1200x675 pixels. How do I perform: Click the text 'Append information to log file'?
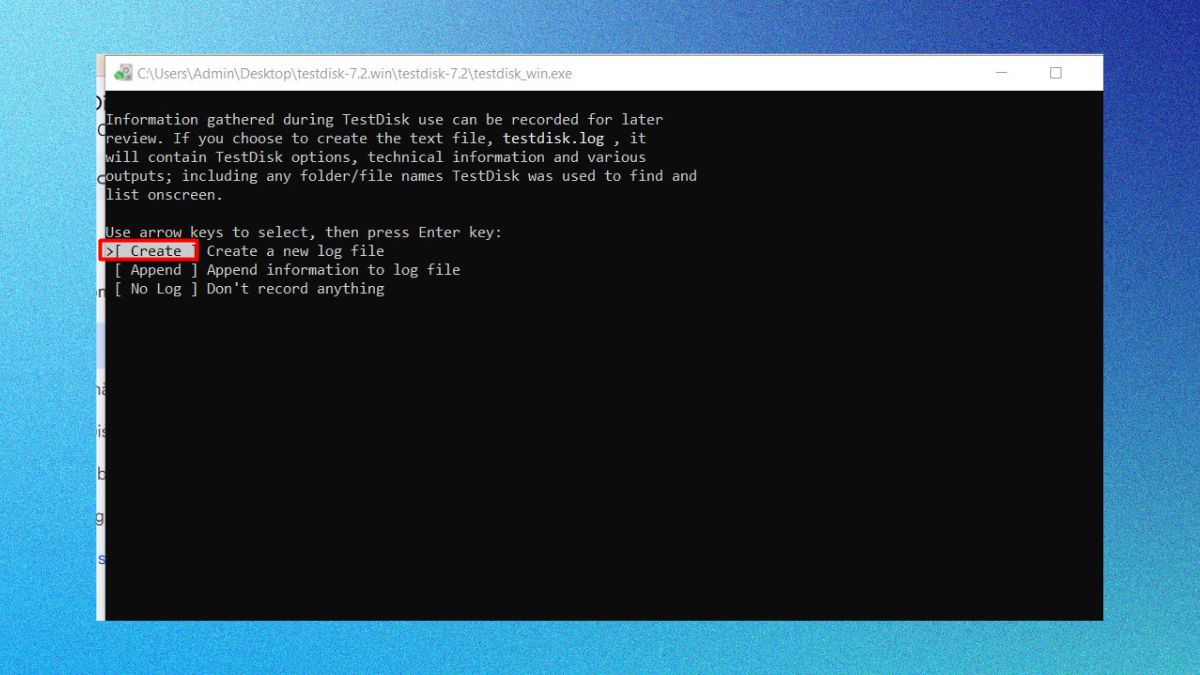(333, 270)
